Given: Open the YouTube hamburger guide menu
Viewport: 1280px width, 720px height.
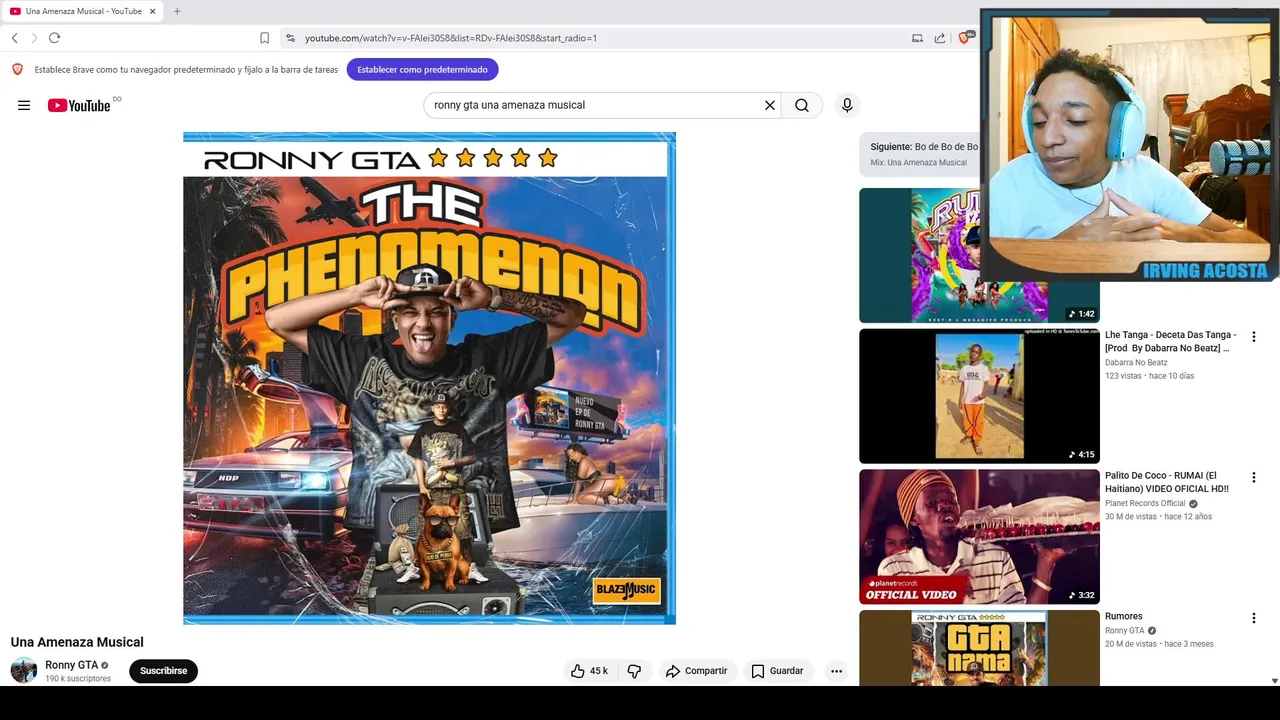Looking at the screenshot, I should [24, 105].
